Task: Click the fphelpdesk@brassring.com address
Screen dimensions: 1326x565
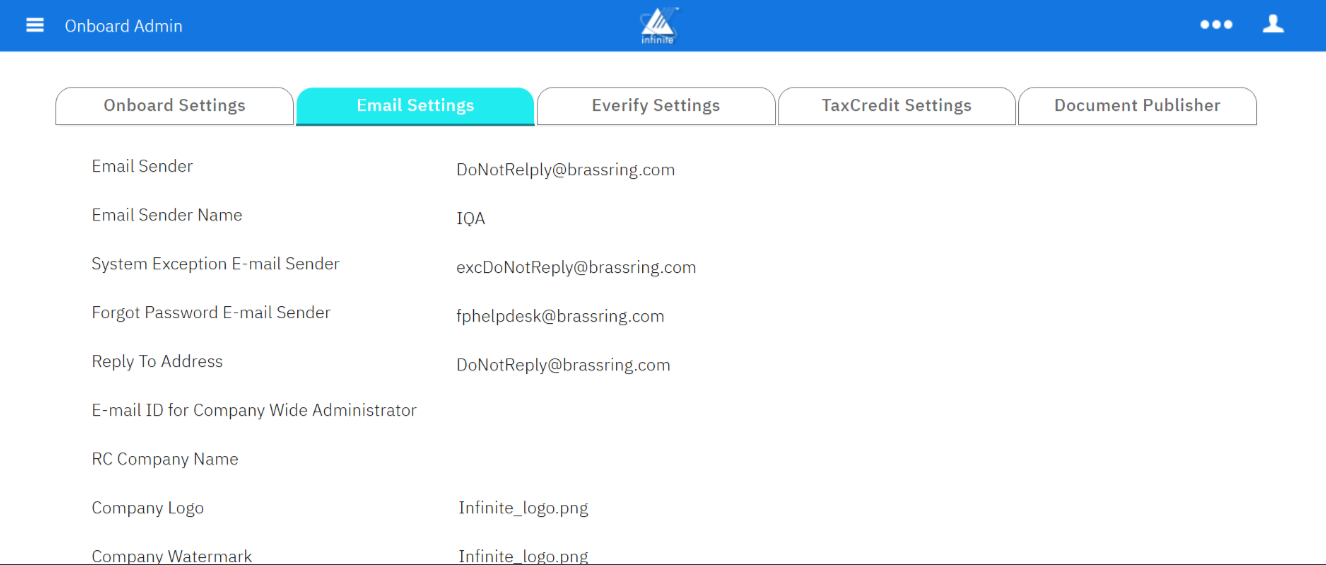Action: 560,317
